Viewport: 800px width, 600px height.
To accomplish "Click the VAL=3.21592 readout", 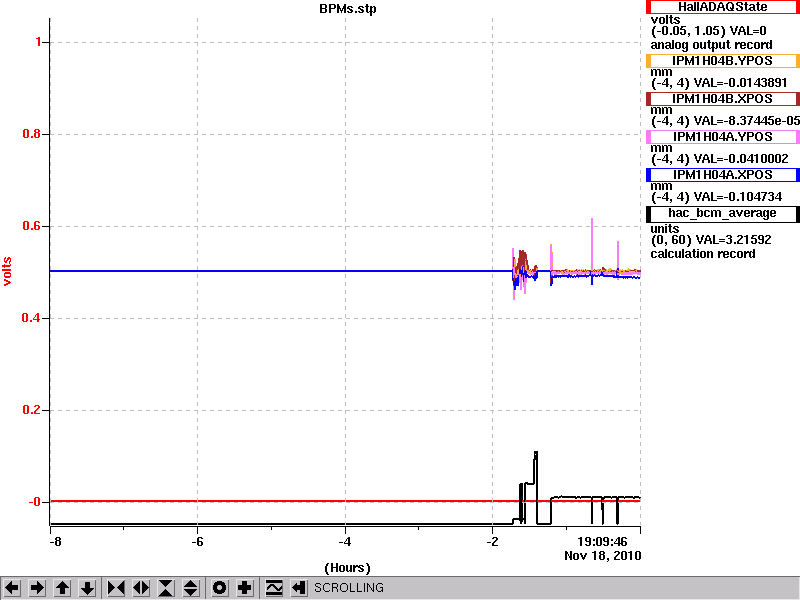I will (x=733, y=240).
